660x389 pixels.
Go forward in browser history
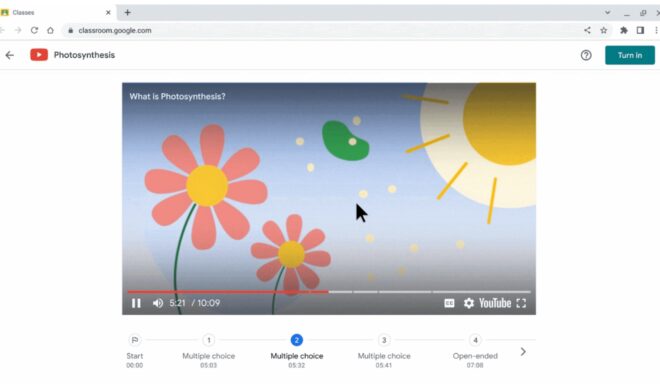(18, 30)
